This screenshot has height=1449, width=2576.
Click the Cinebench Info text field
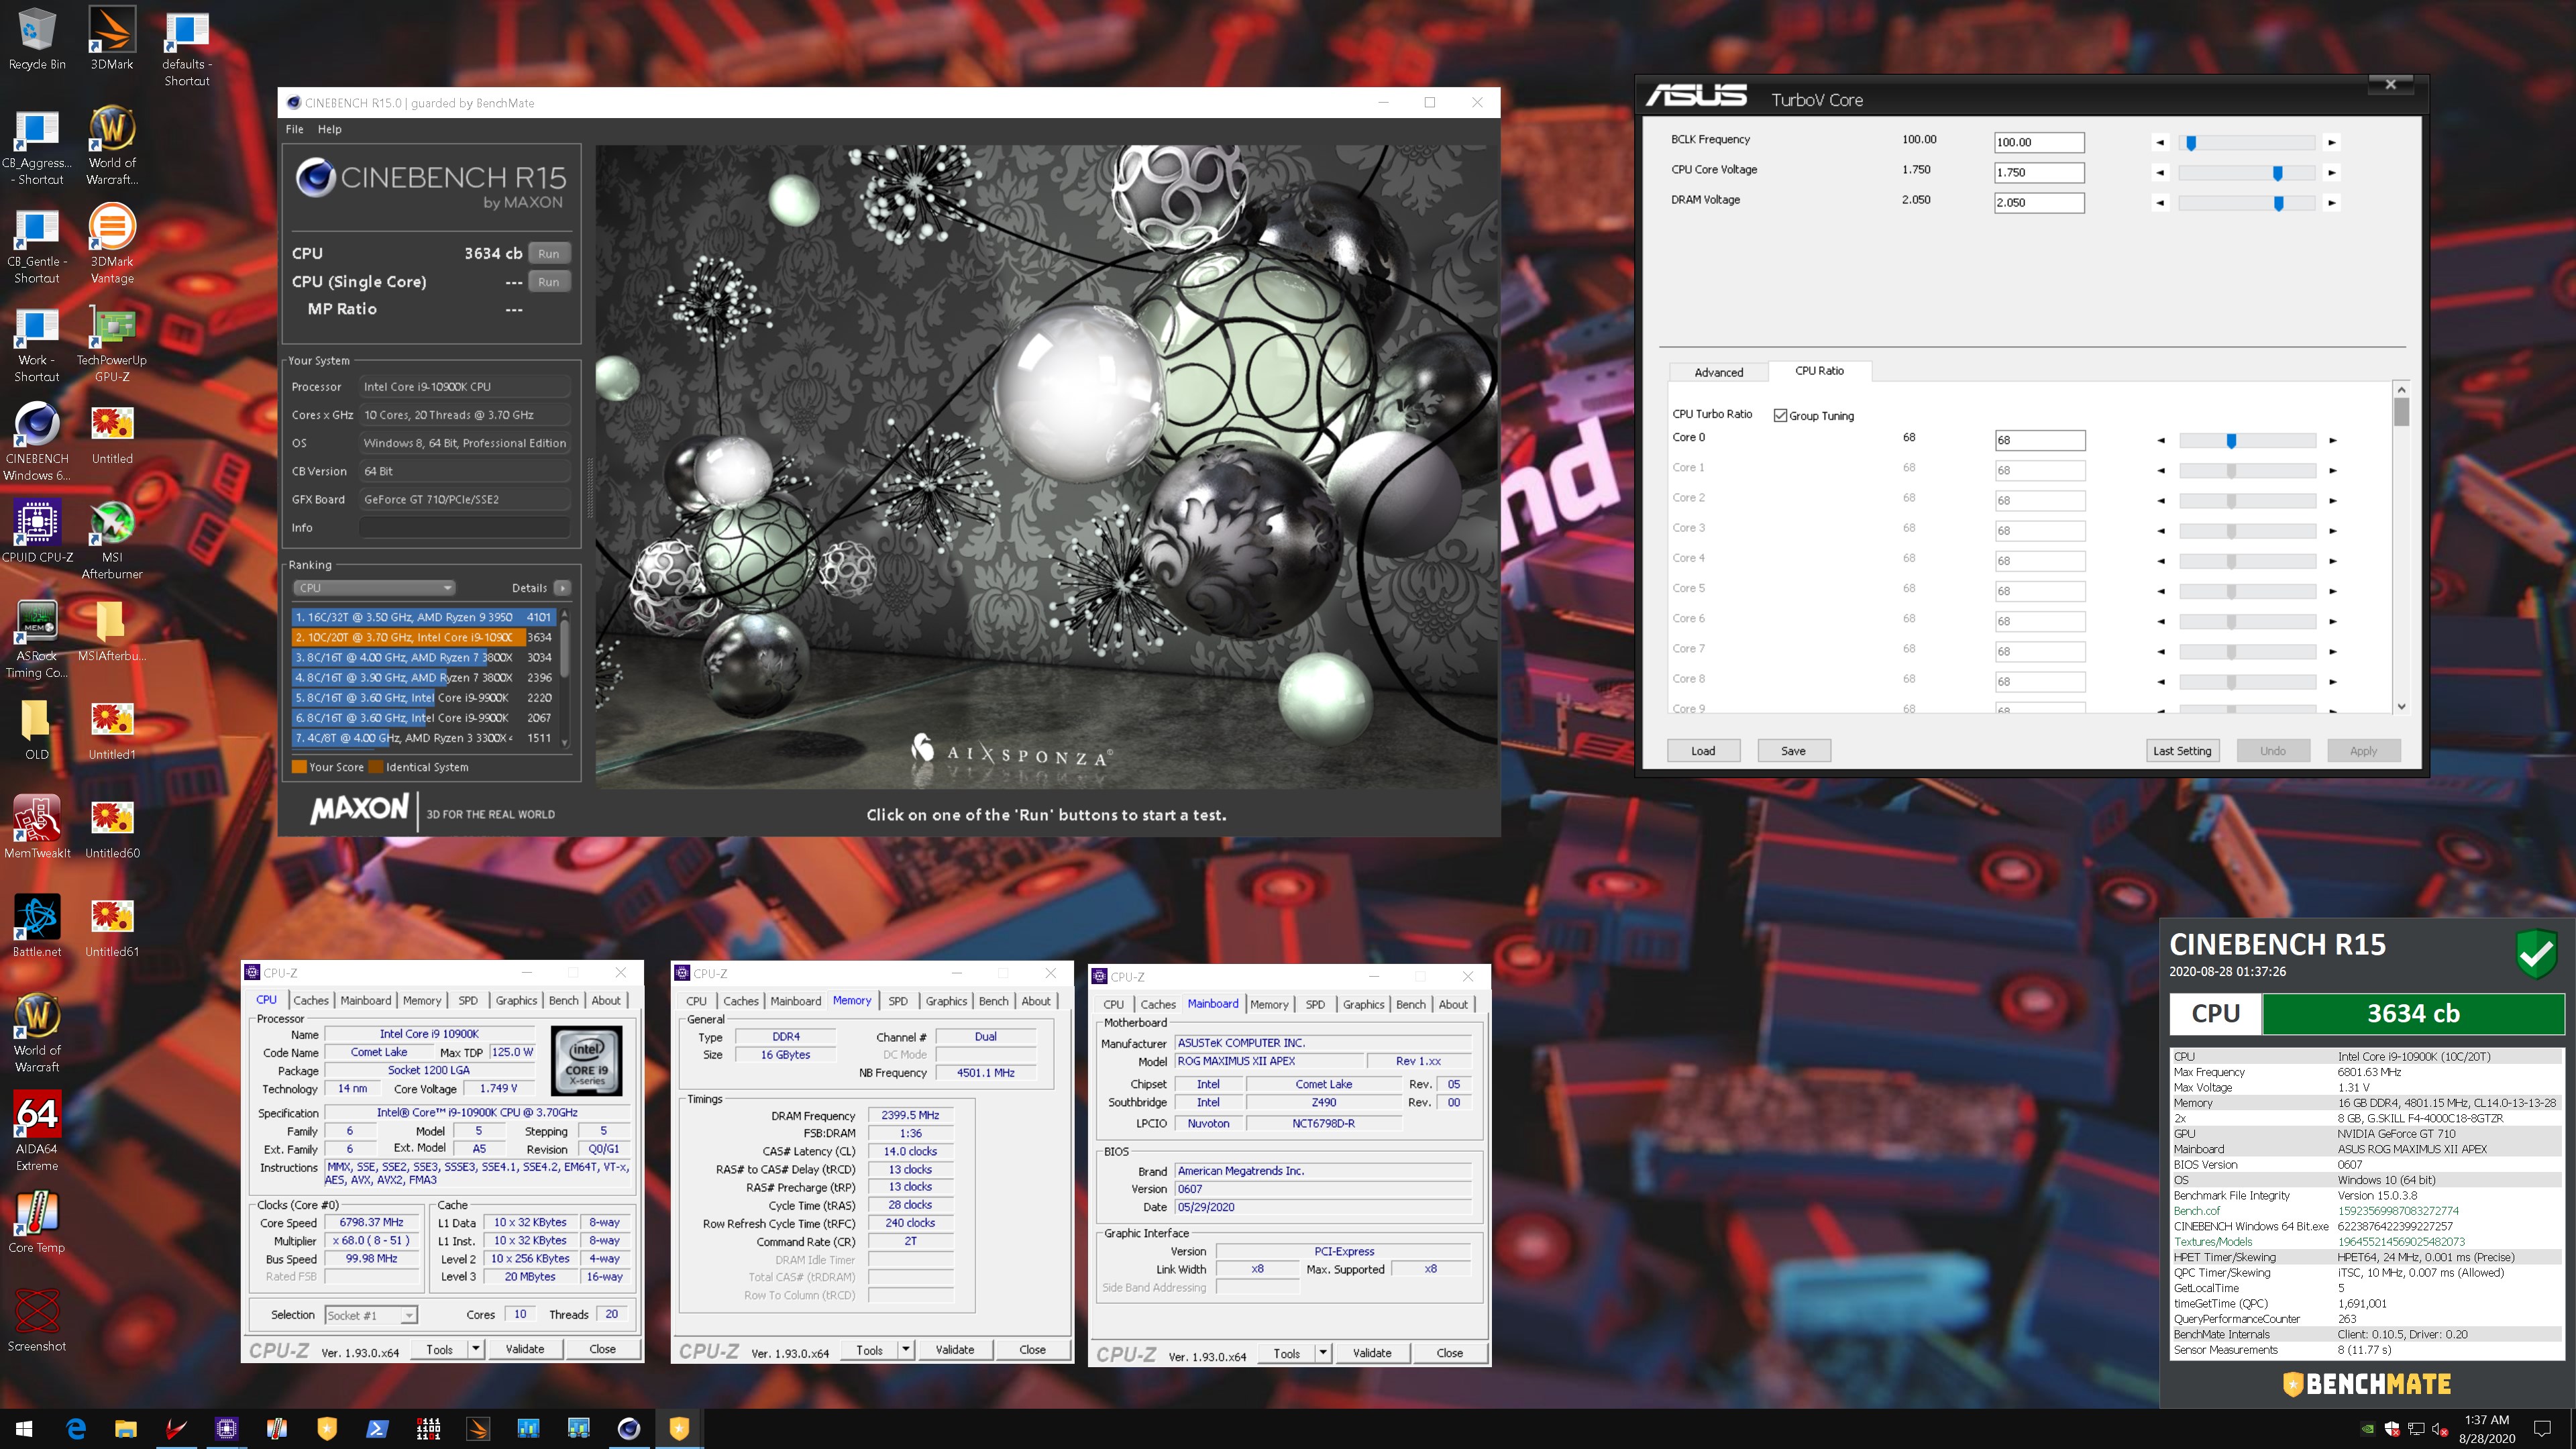coord(464,528)
